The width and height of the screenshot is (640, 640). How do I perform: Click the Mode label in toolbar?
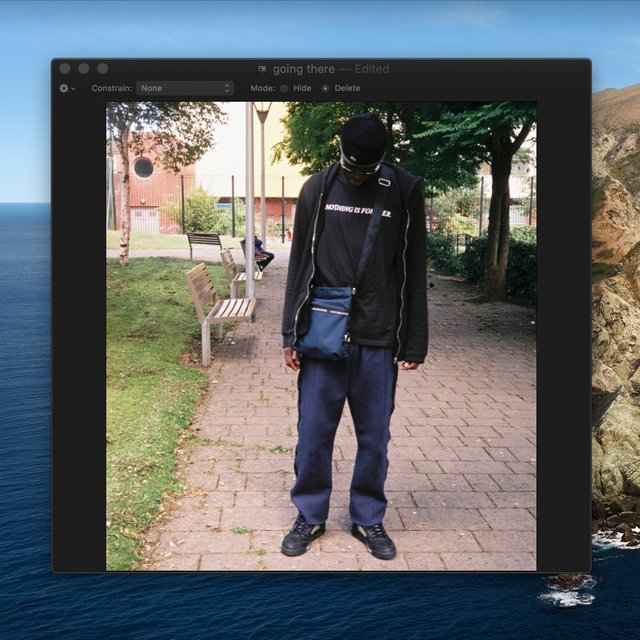262,88
